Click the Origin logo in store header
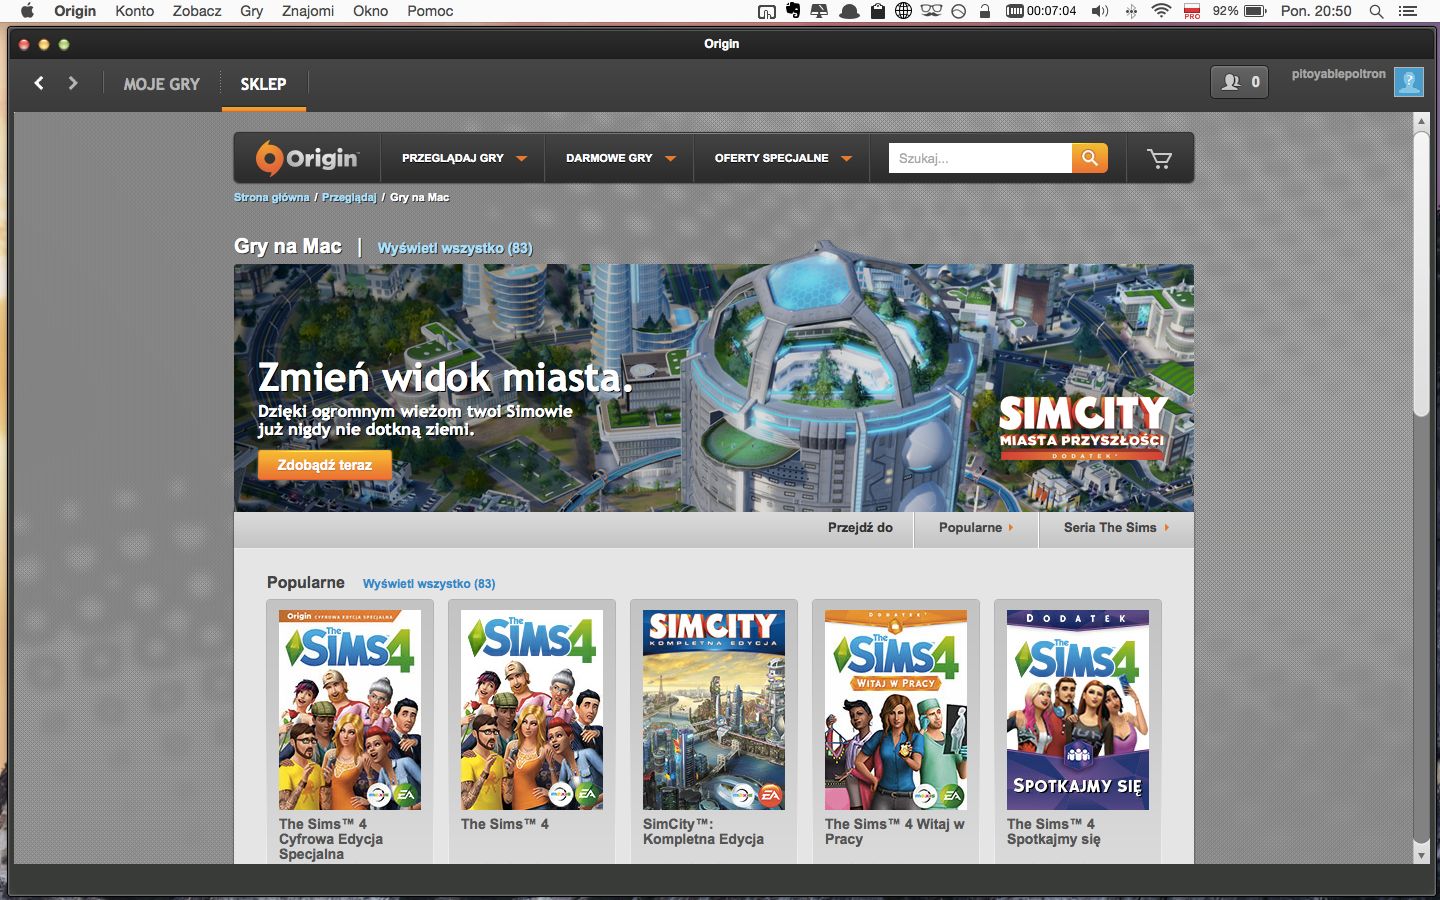The image size is (1440, 900). pos(307,158)
